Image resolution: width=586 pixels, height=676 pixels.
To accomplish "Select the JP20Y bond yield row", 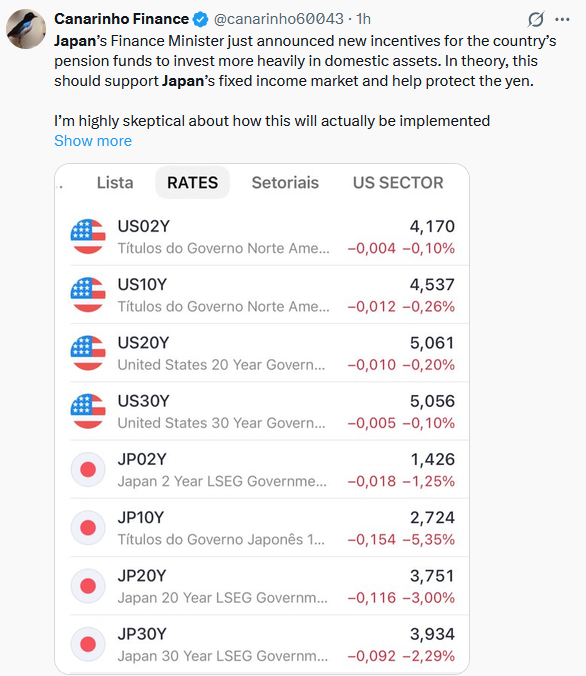I will click(x=263, y=586).
